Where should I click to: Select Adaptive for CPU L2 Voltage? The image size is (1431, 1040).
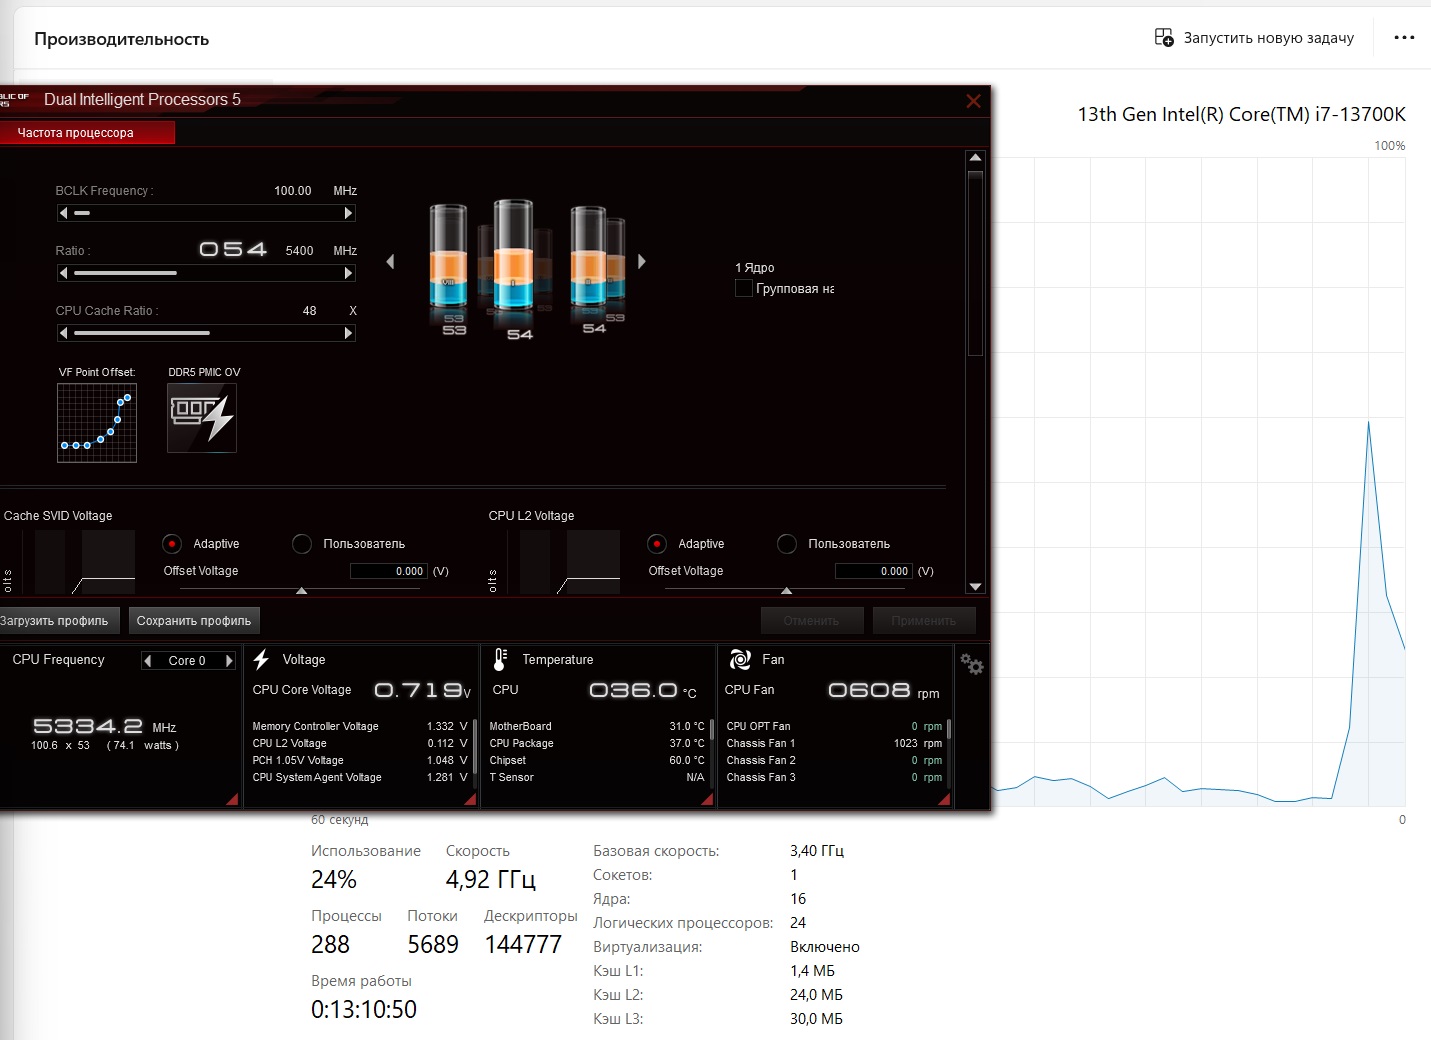pos(657,544)
